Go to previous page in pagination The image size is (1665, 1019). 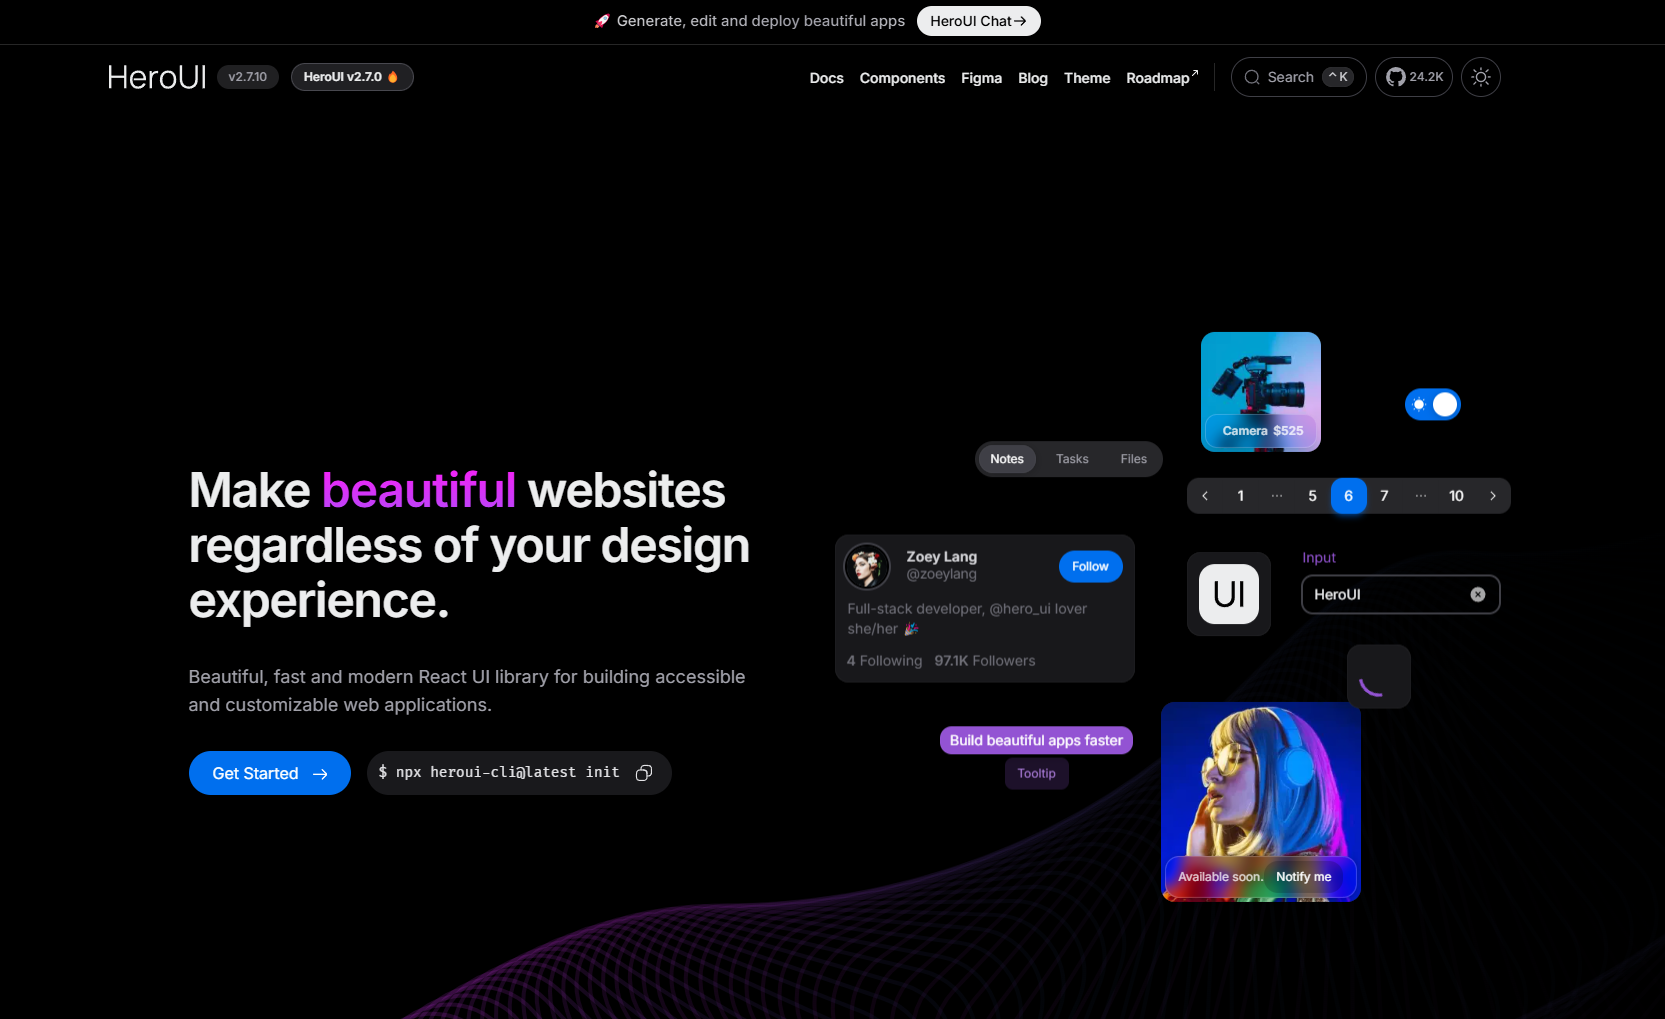(1205, 496)
